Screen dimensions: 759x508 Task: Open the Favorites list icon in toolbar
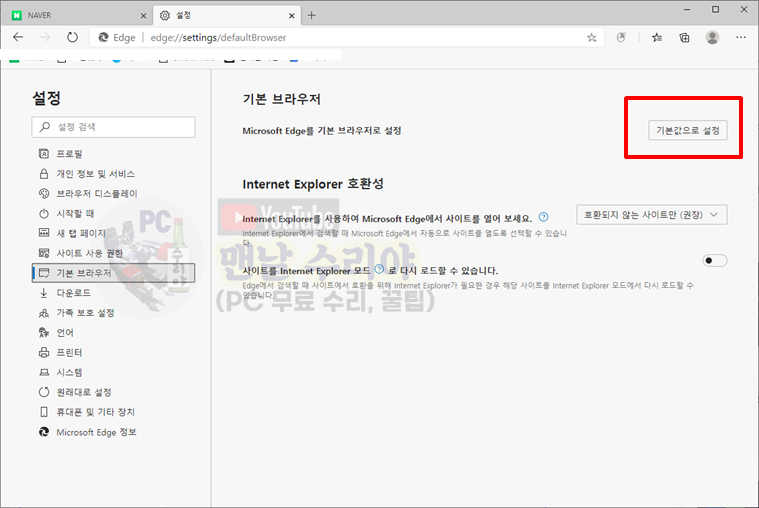pyautogui.click(x=657, y=37)
